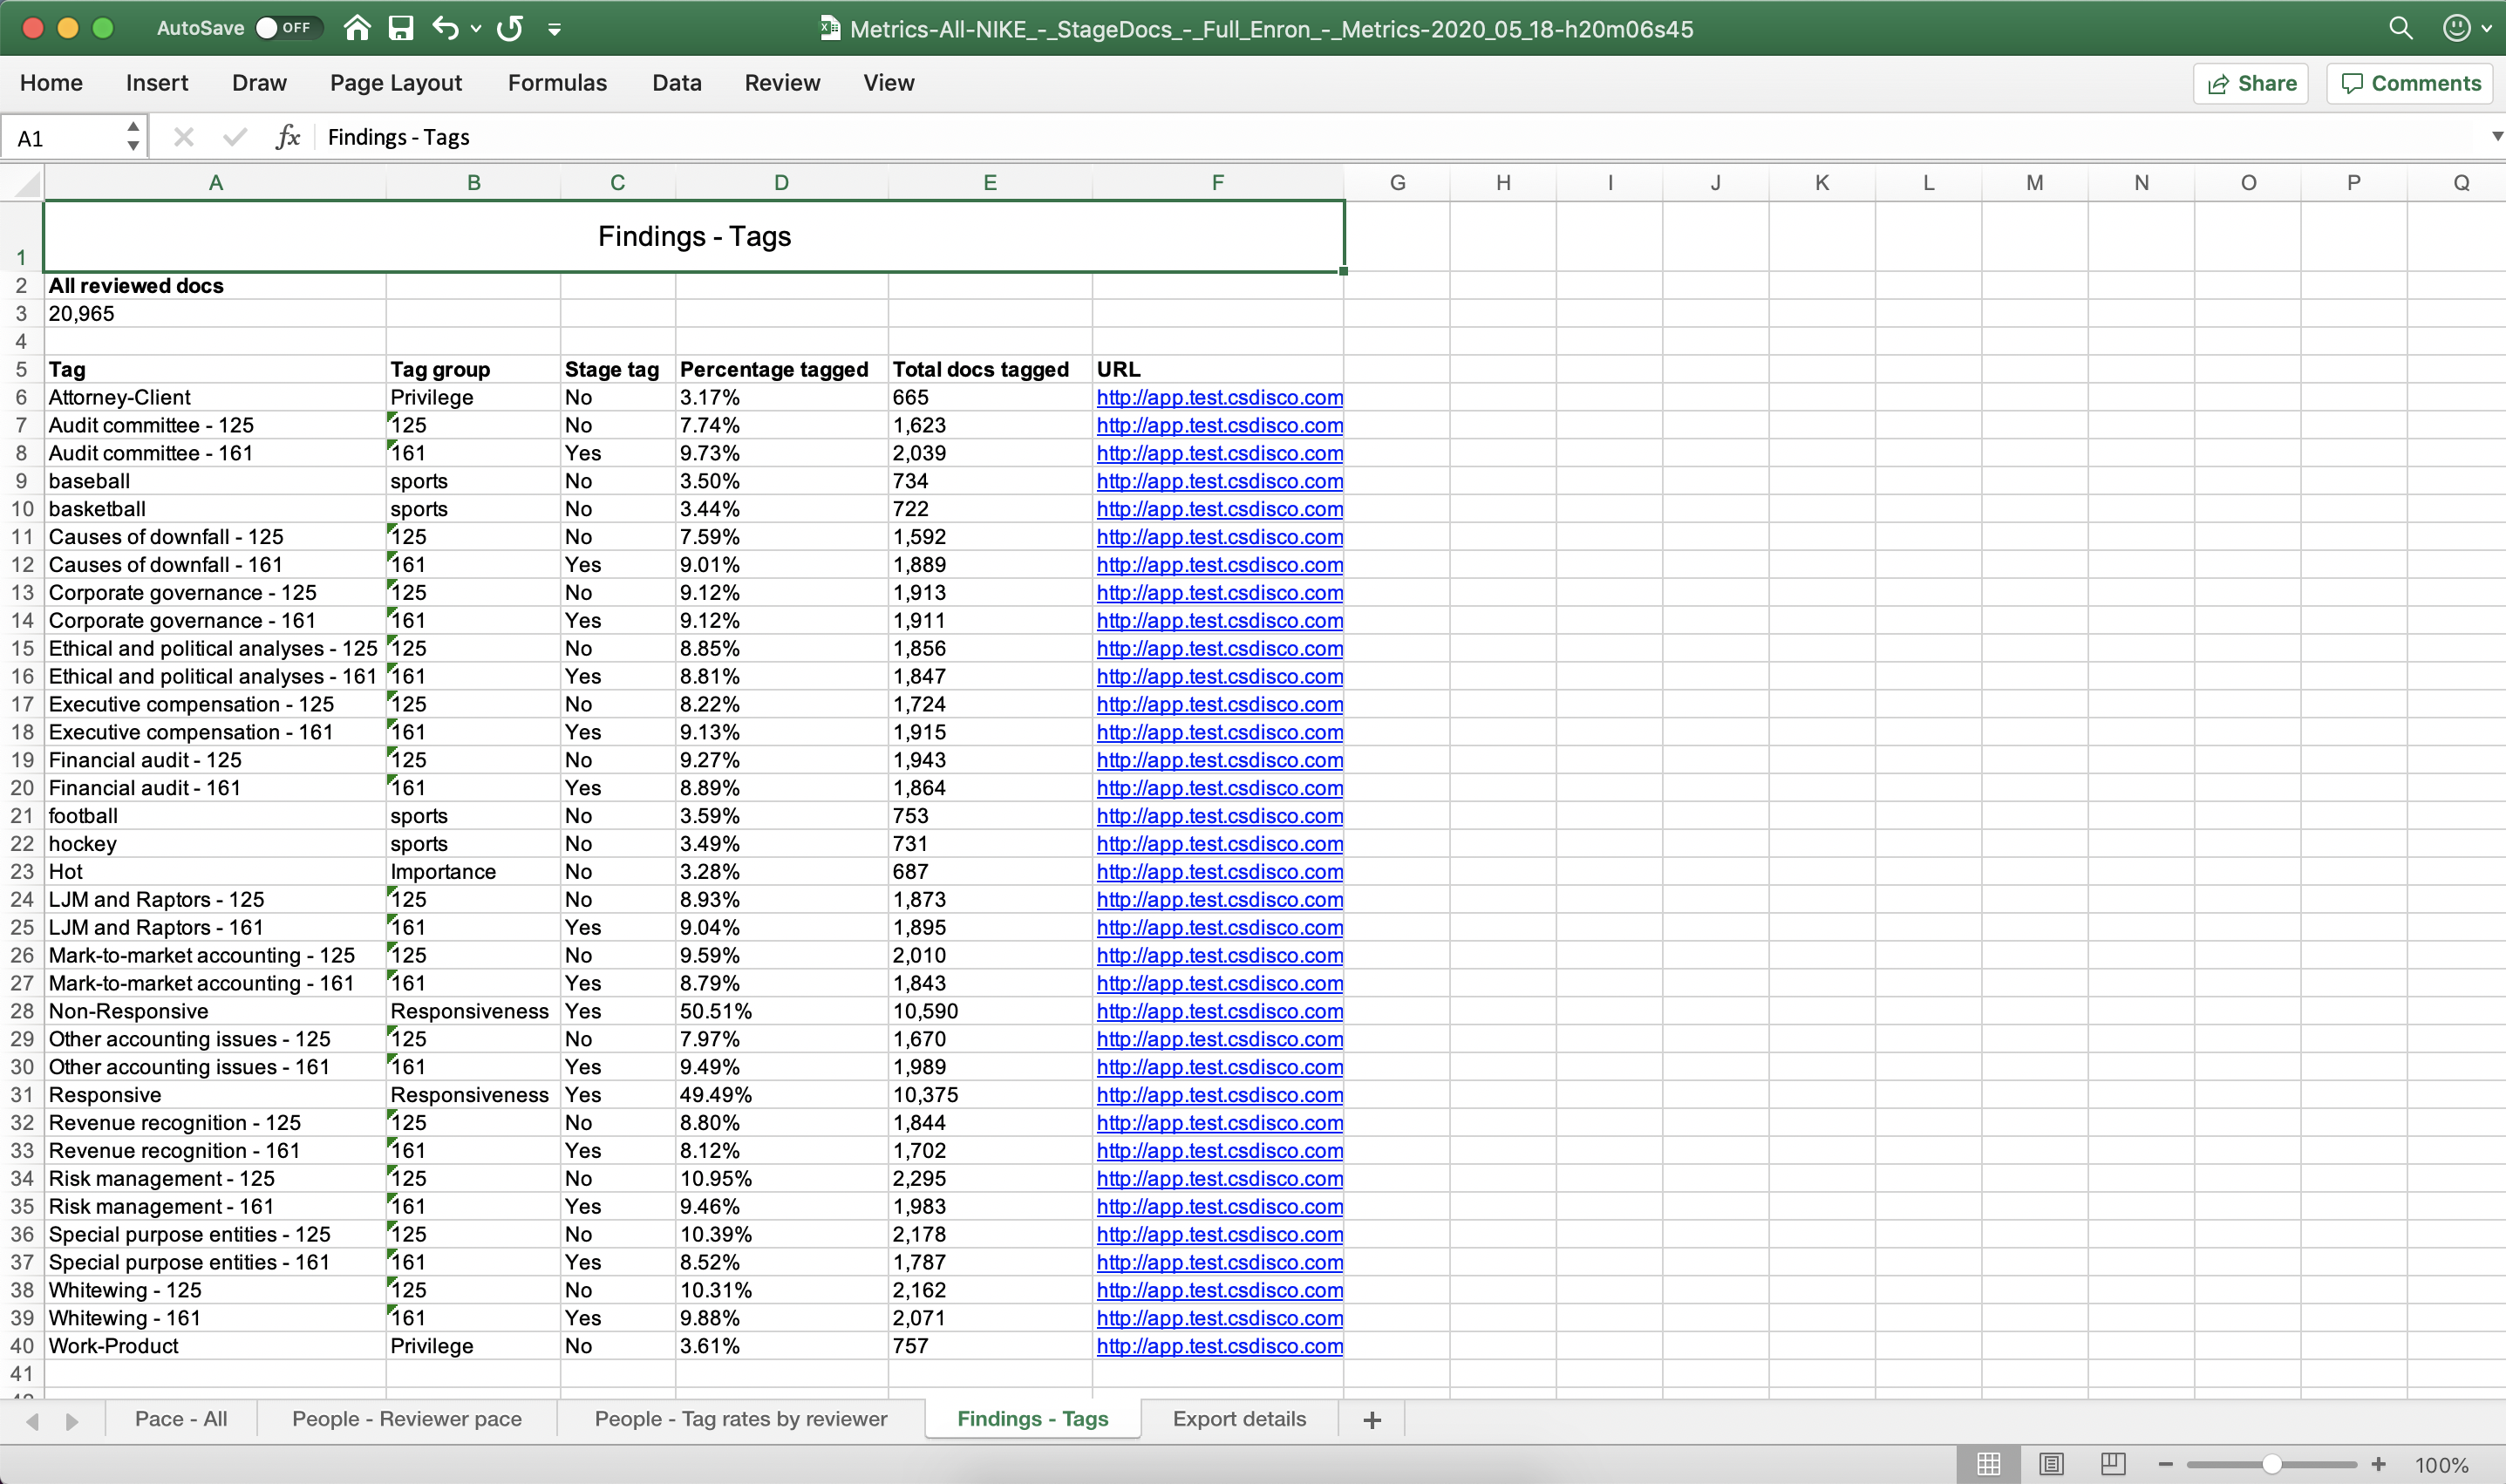2506x1484 pixels.
Task: Click the Redo icon
Action: [x=510, y=28]
